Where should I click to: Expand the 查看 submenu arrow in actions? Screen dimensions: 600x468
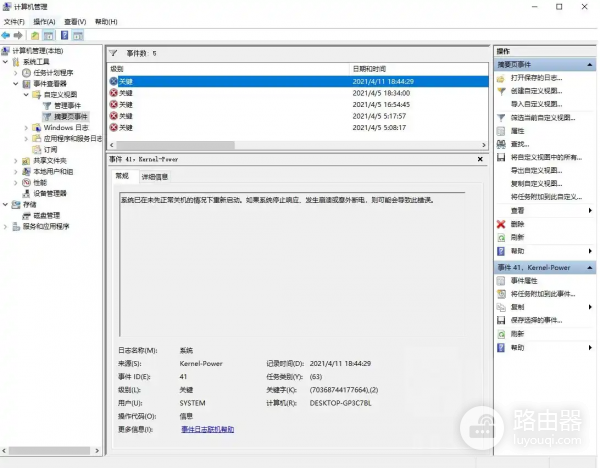(590, 211)
